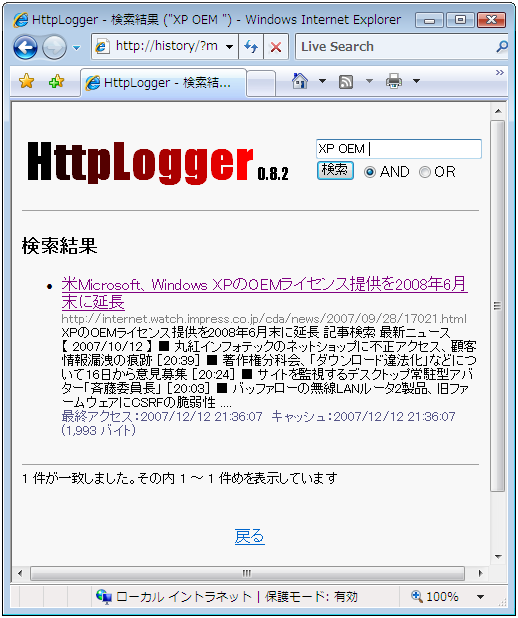Click the 検索結果 heading text
The width and height of the screenshot is (518, 618).
60,246
